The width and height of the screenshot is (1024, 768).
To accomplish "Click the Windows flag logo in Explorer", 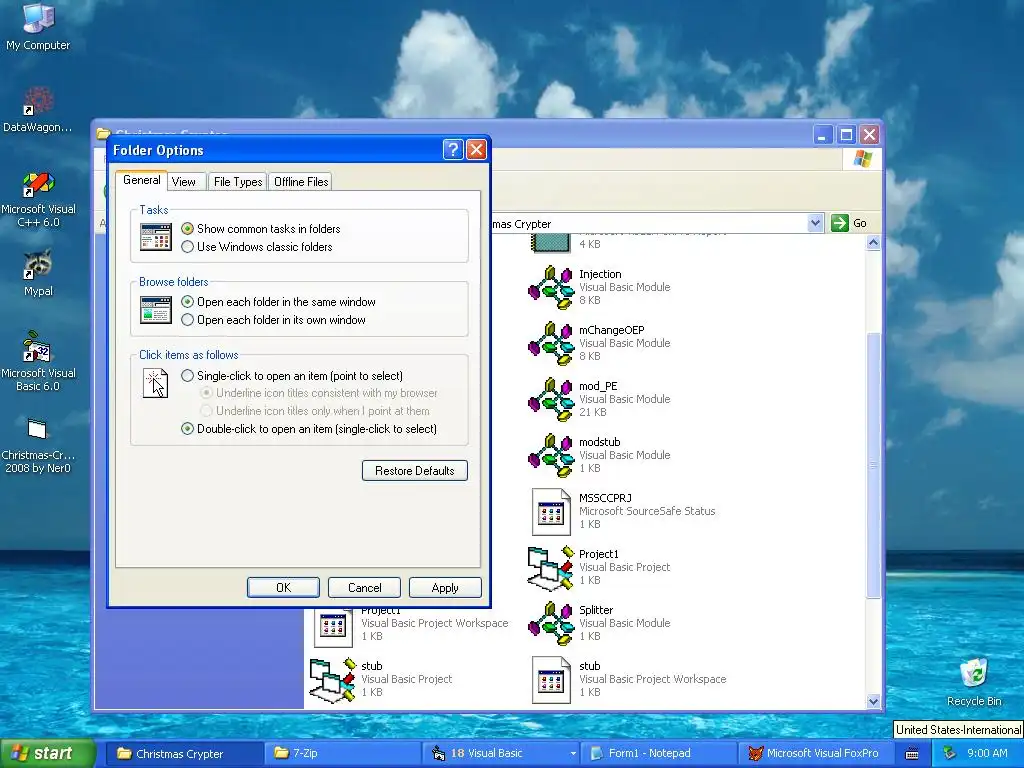I will 862,159.
